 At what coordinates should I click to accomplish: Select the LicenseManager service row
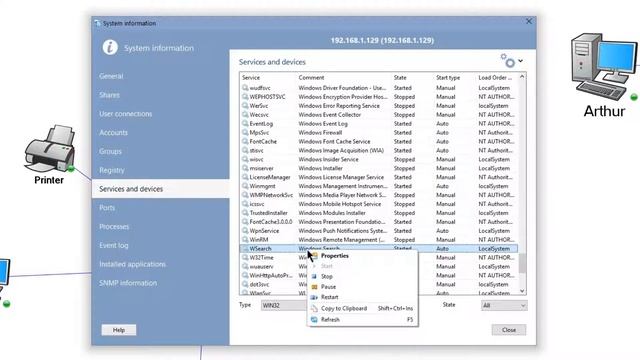pyautogui.click(x=379, y=177)
